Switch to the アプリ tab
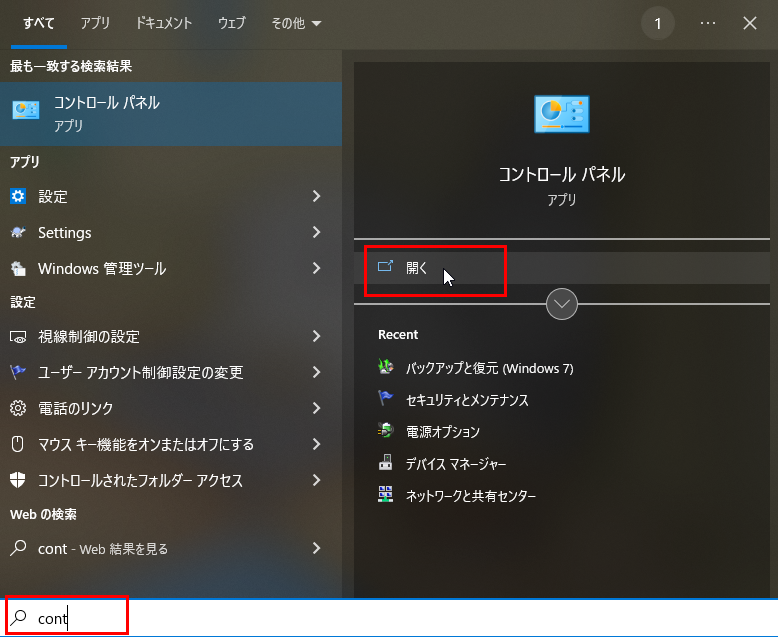Viewport: 778px width, 637px height. pyautogui.click(x=95, y=23)
